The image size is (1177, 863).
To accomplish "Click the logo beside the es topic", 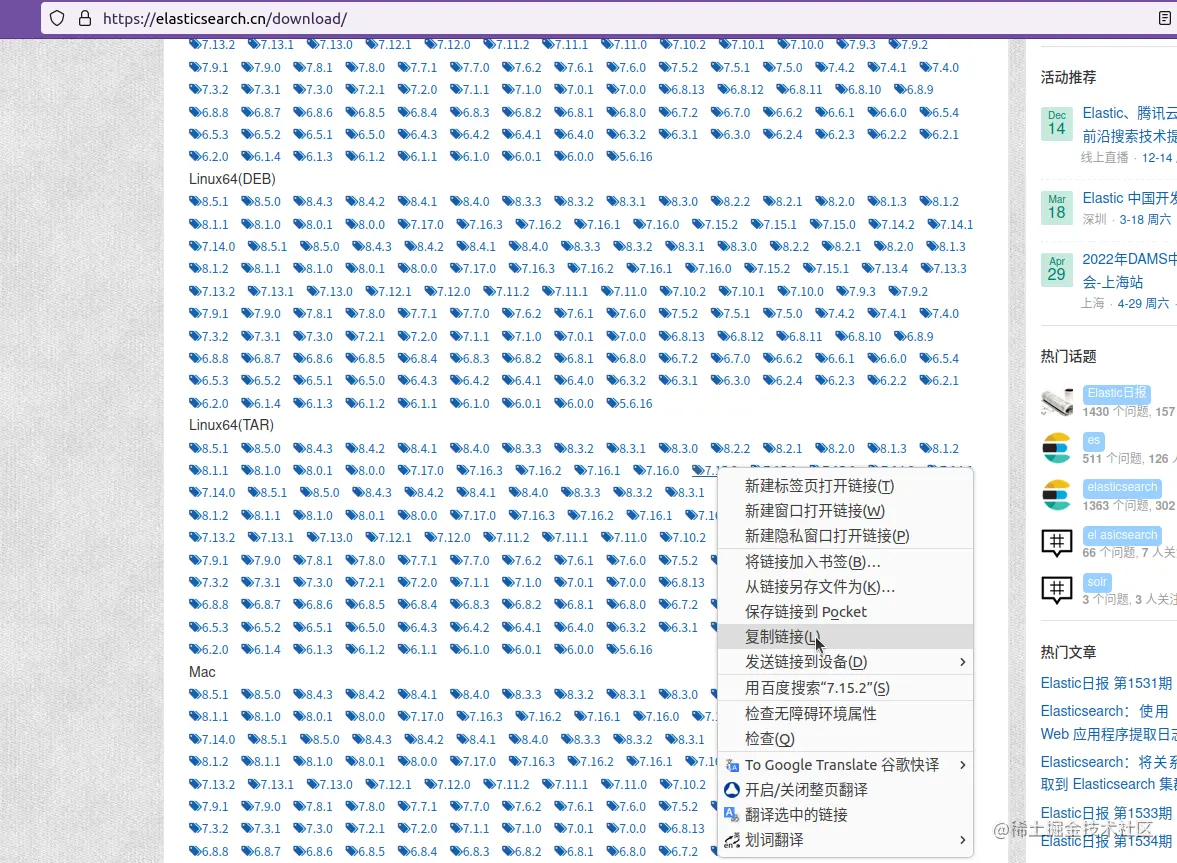I will point(1057,448).
